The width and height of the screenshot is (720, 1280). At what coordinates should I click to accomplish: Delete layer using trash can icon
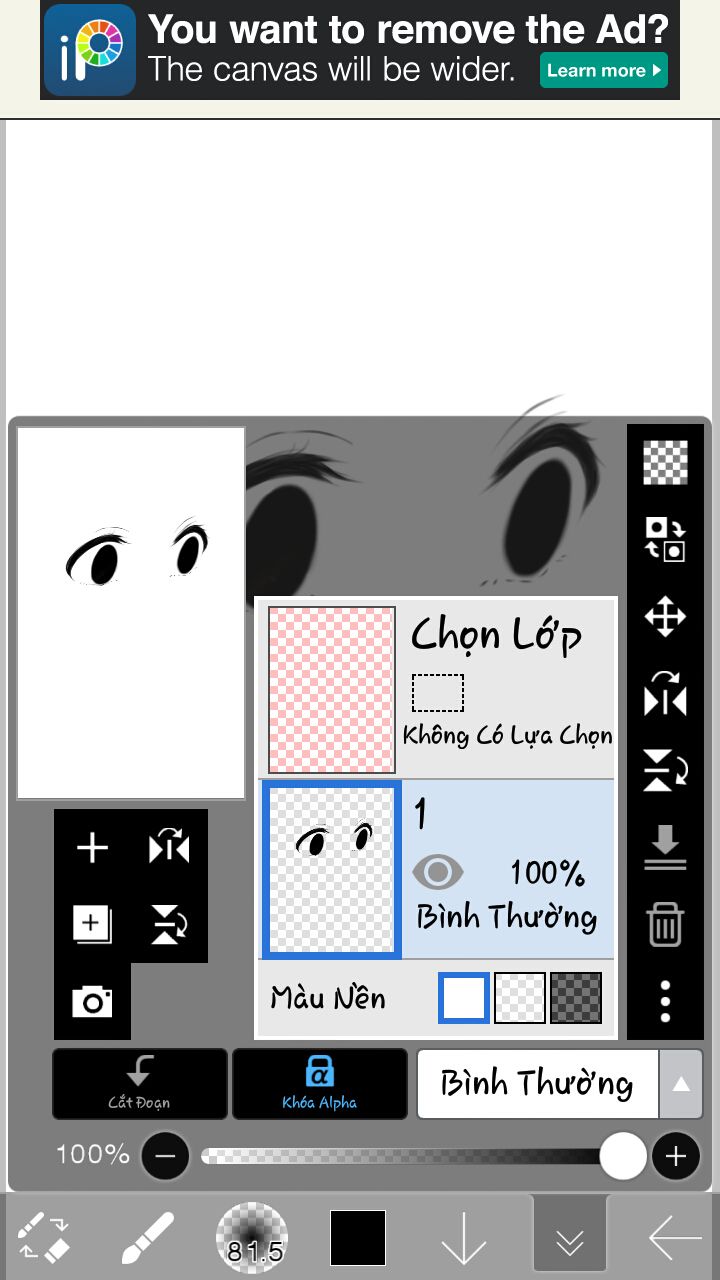pyautogui.click(x=665, y=924)
